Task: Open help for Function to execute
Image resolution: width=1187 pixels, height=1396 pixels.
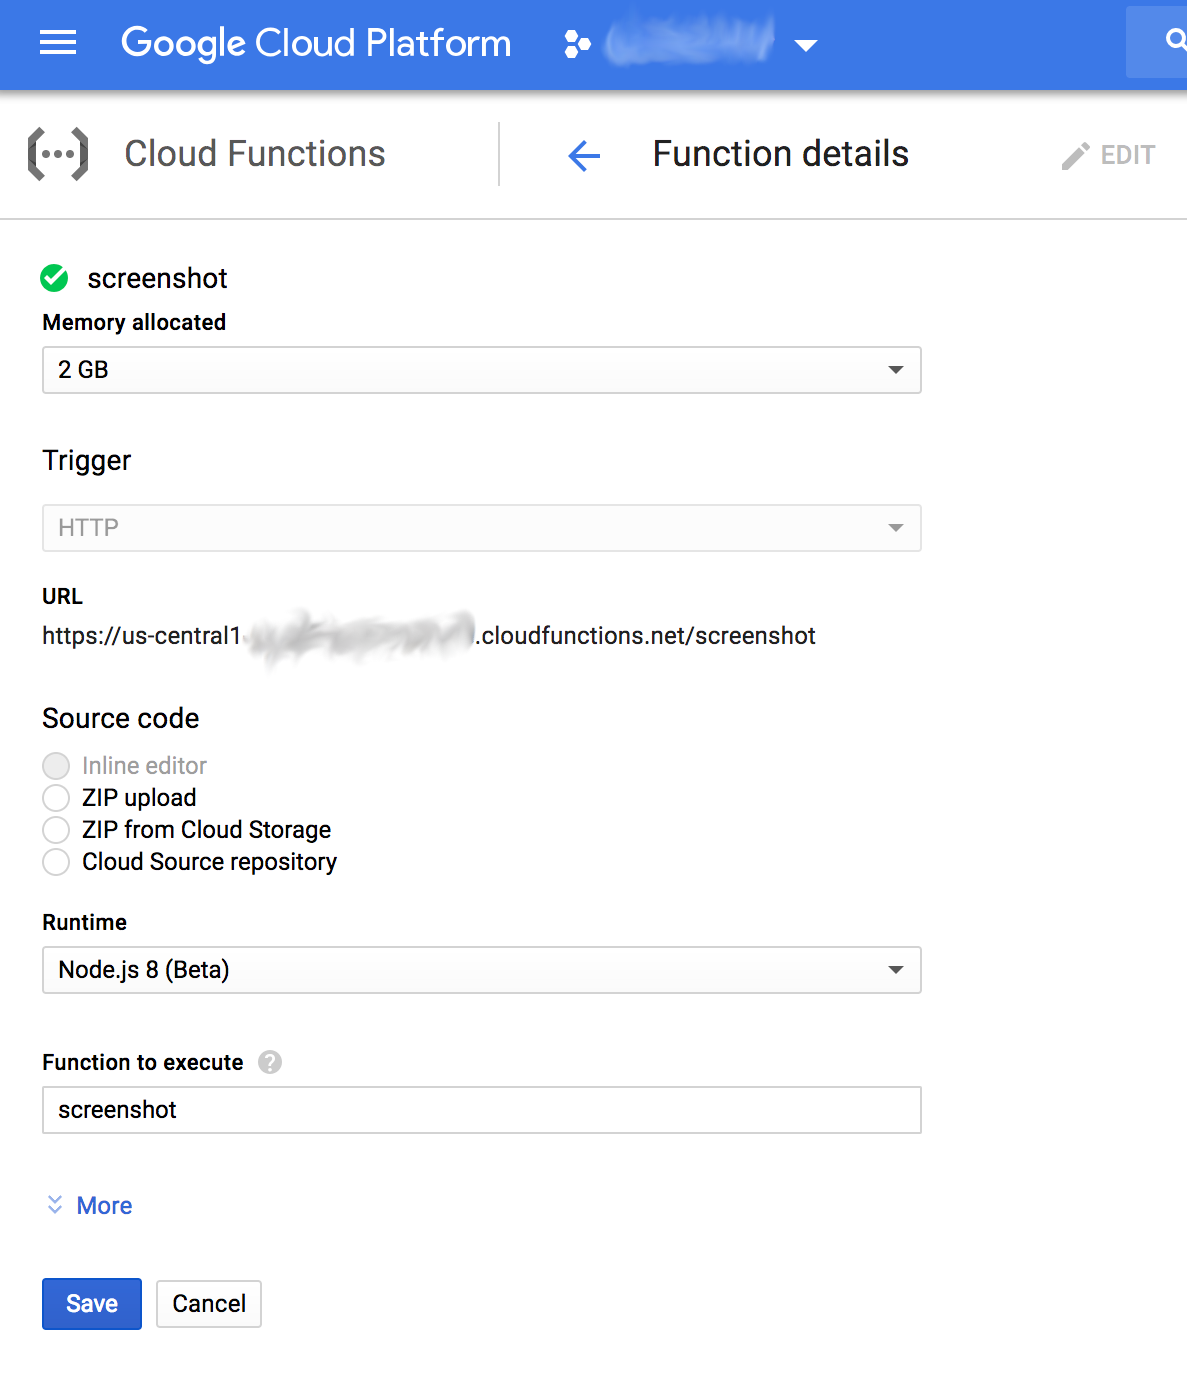Action: pos(270,1062)
